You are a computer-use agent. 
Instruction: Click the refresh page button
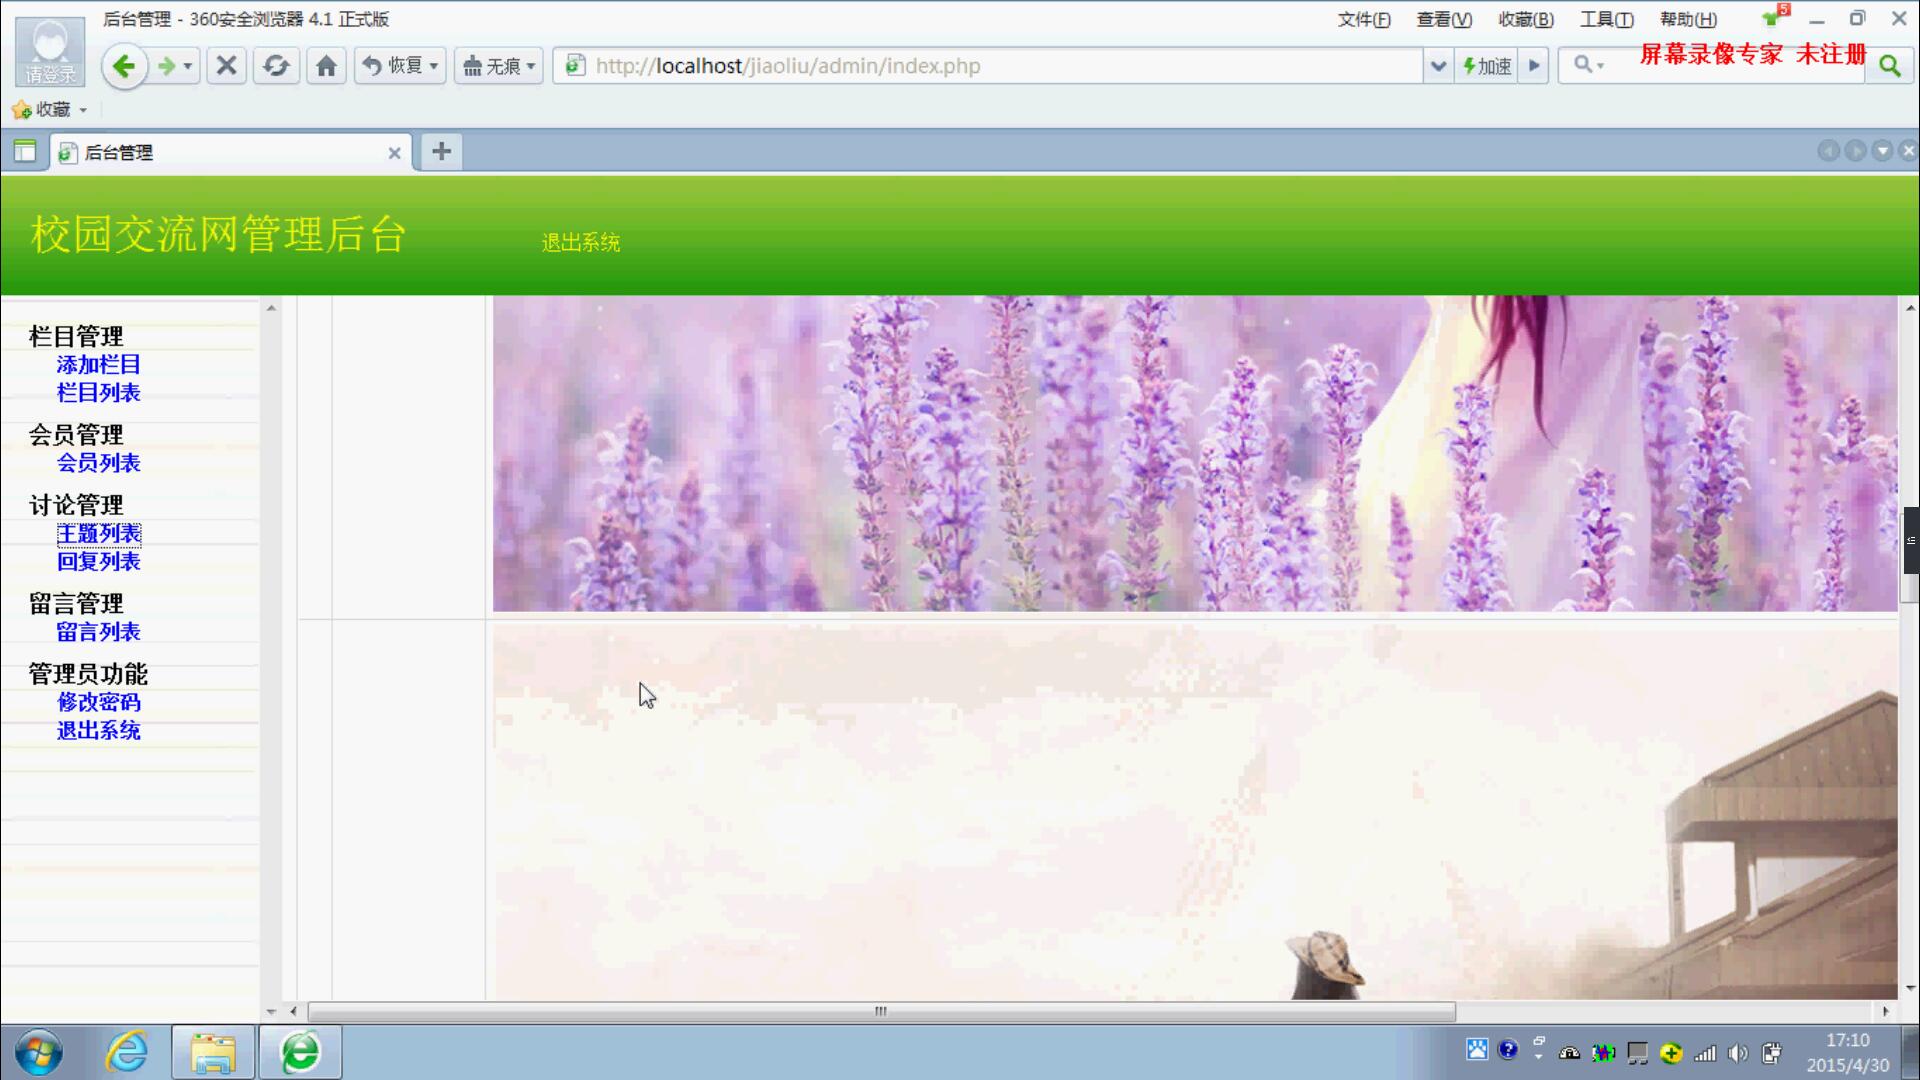276,66
